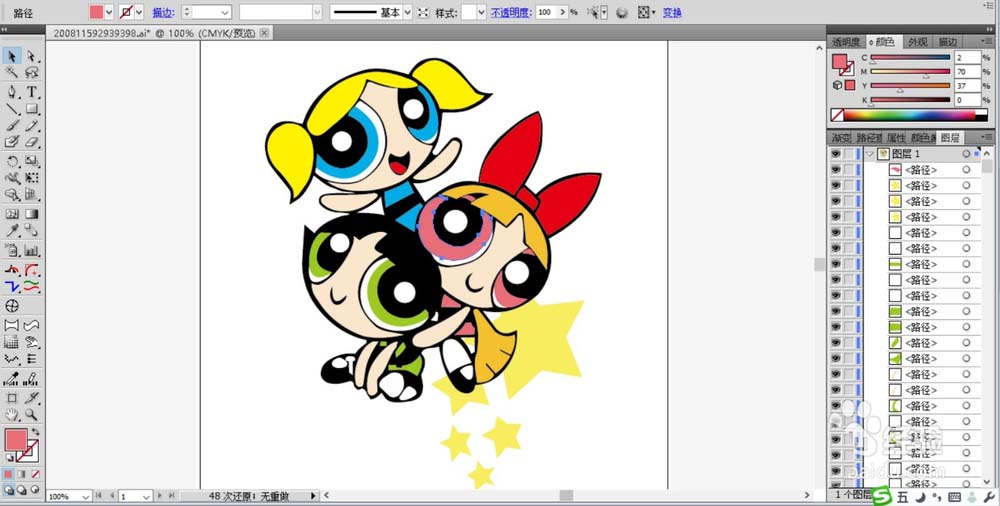Select the Type tool

[x=31, y=92]
